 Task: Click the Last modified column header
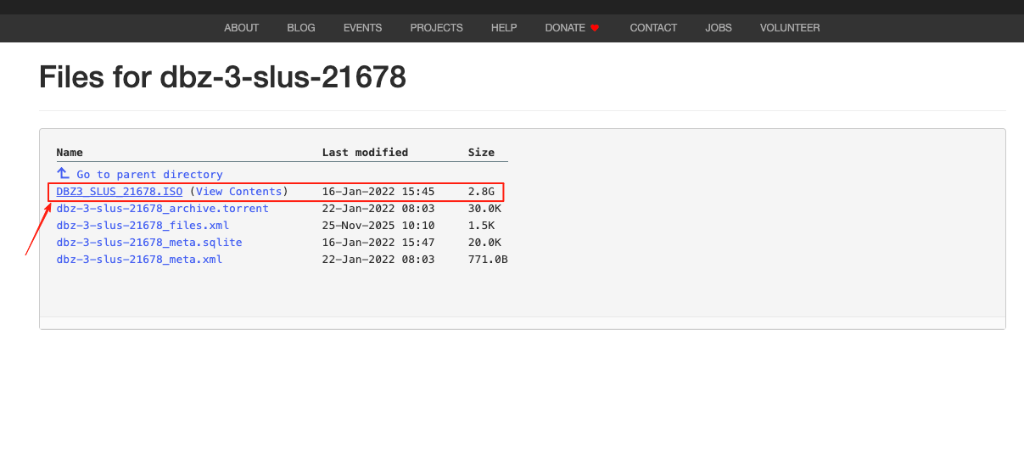365,152
